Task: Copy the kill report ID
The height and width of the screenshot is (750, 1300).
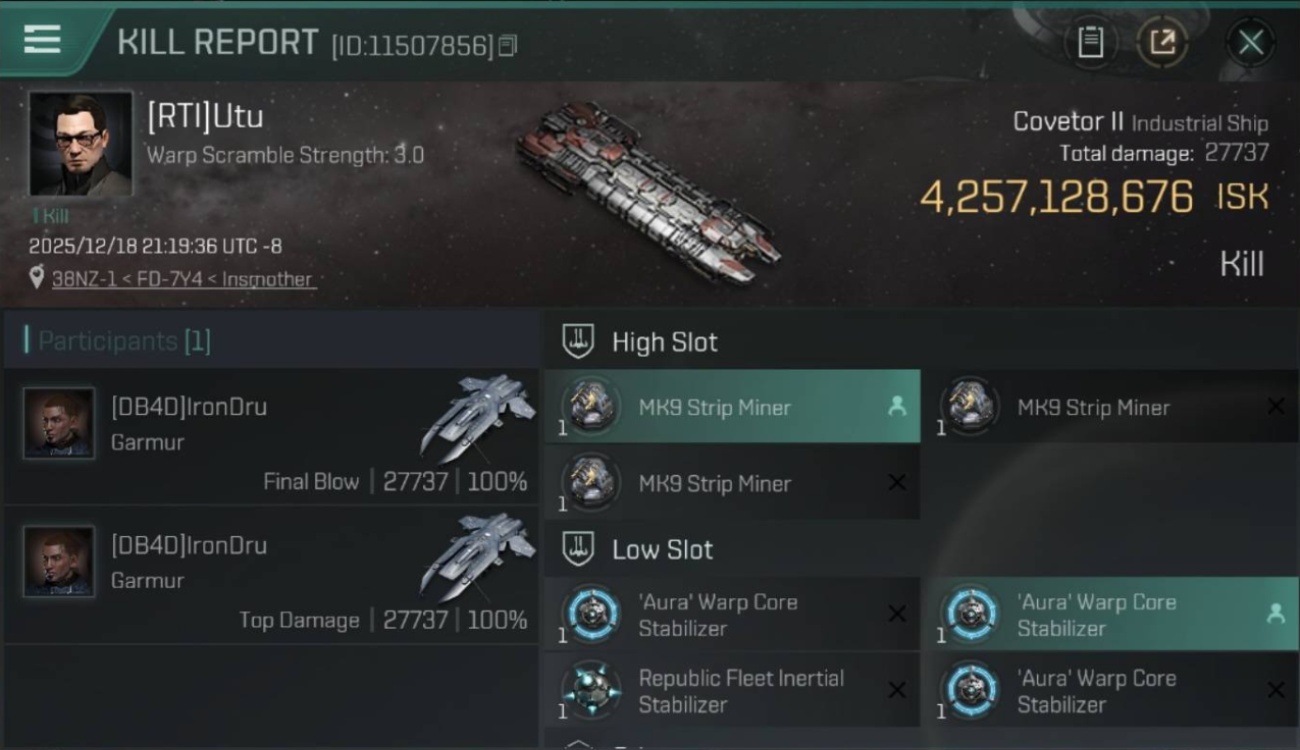Action: coord(507,45)
